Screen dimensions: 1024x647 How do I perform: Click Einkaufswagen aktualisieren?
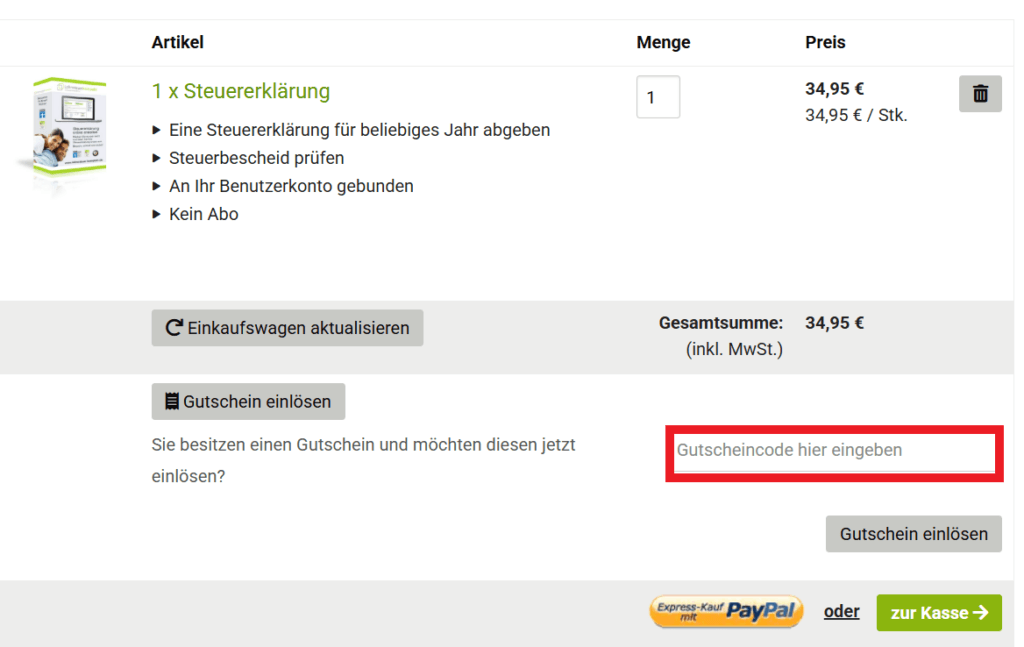coord(287,327)
